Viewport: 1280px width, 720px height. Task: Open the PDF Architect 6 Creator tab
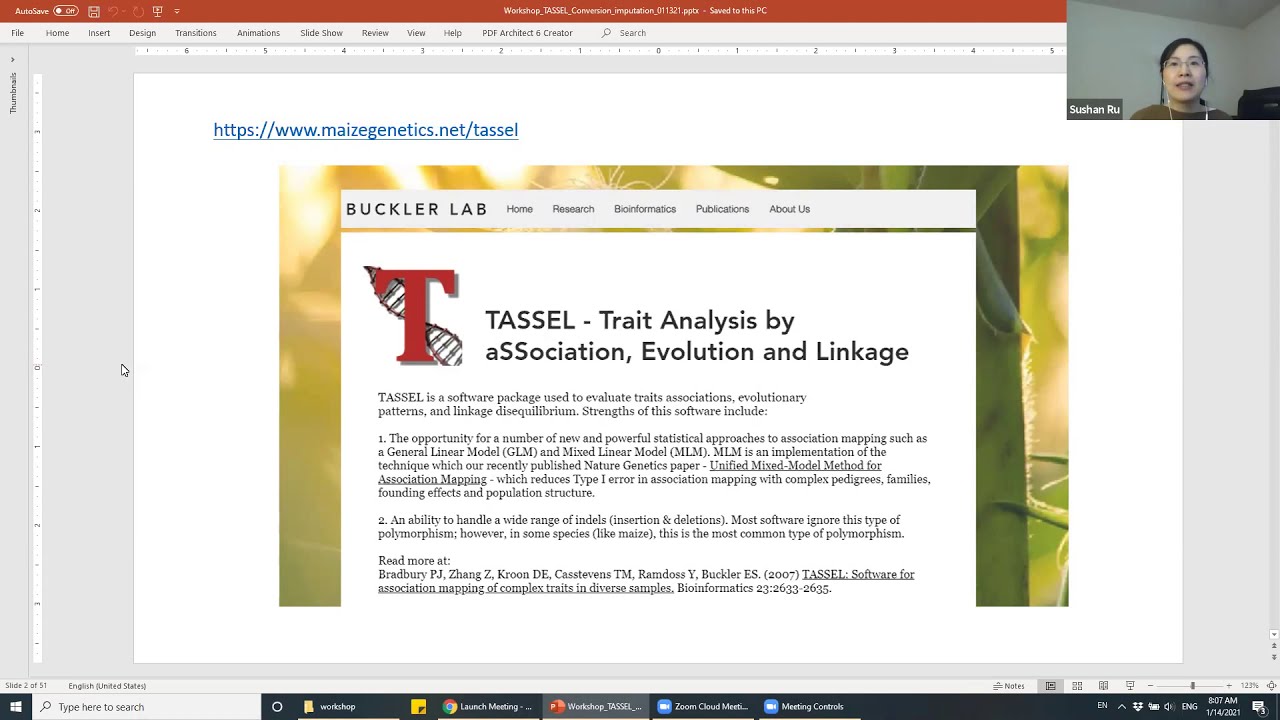tap(527, 33)
